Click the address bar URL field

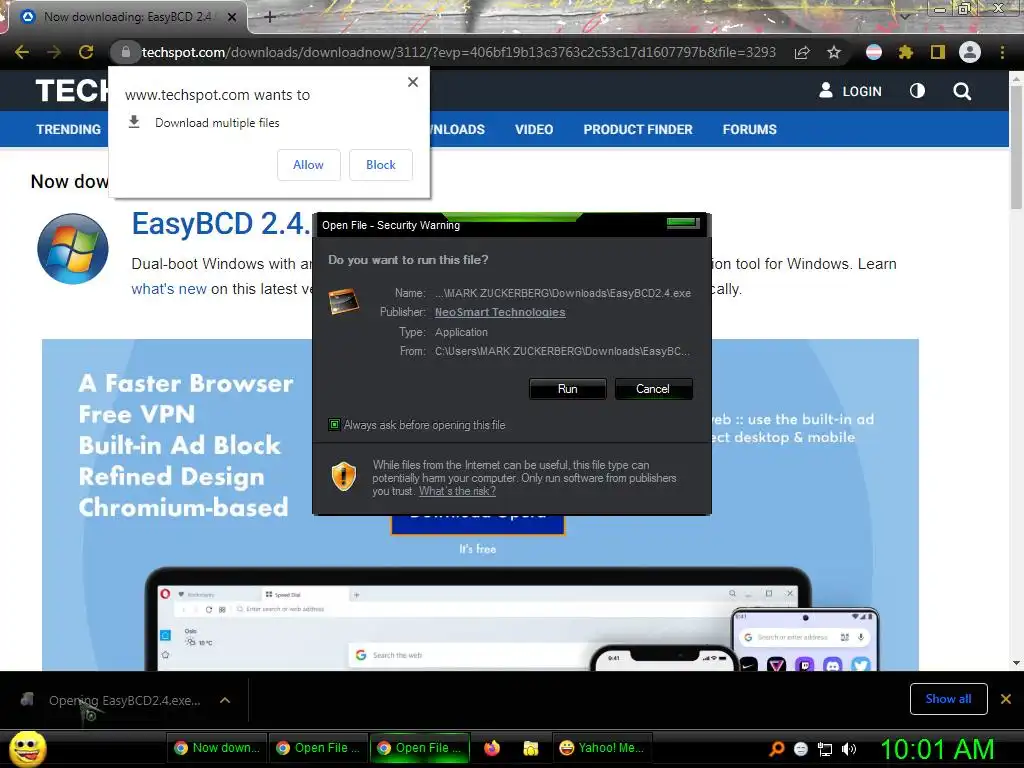(x=458, y=52)
